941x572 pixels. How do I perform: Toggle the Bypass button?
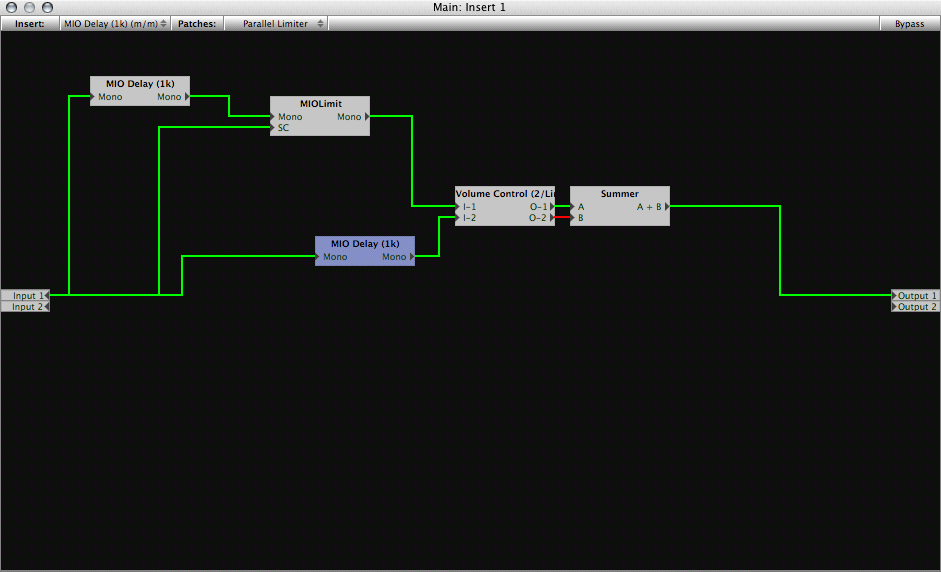coord(909,23)
